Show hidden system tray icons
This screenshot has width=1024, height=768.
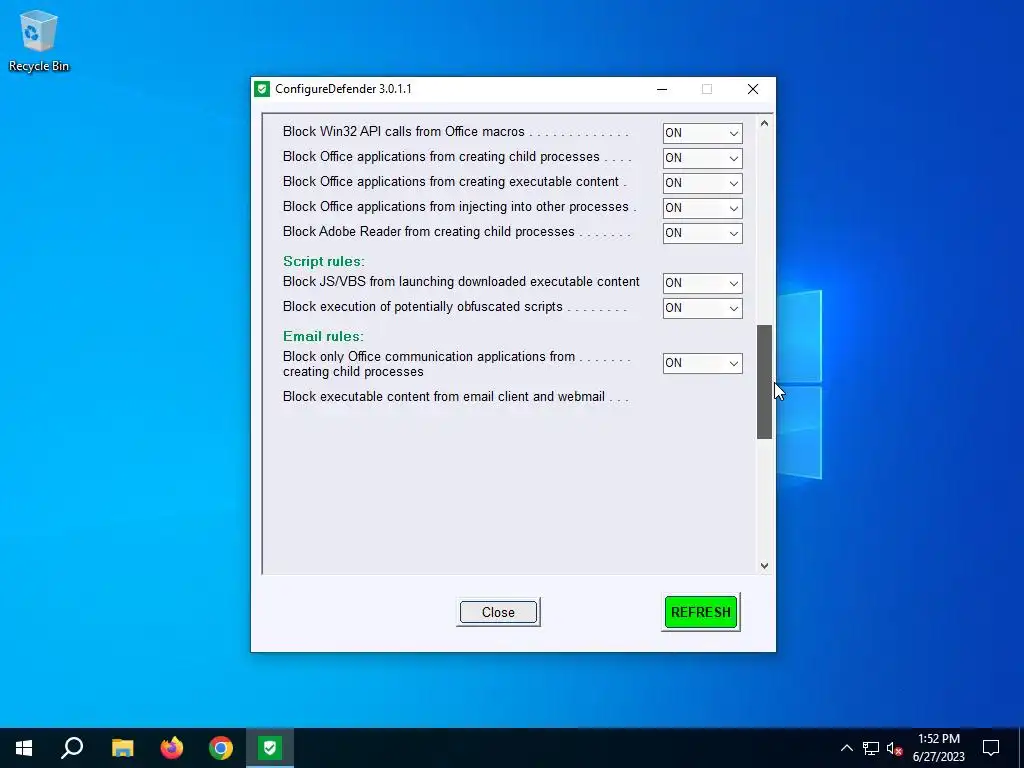[x=846, y=748]
